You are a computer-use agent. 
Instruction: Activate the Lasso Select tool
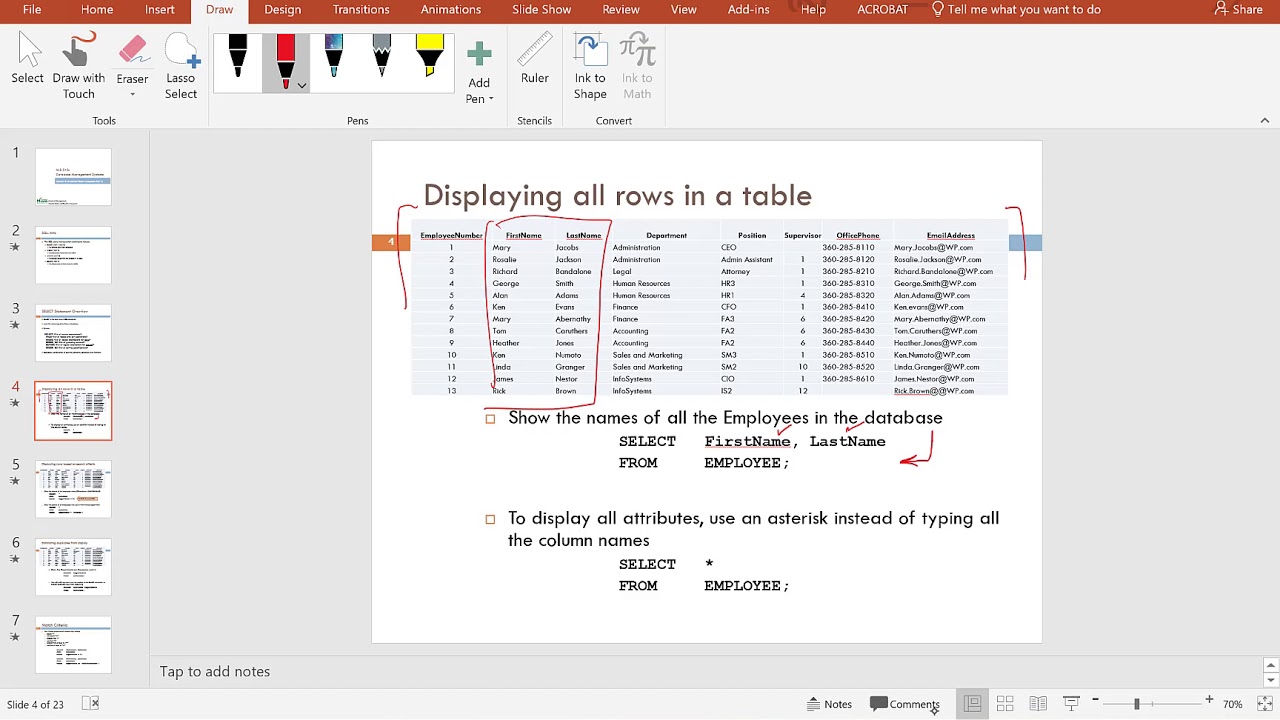pyautogui.click(x=181, y=66)
